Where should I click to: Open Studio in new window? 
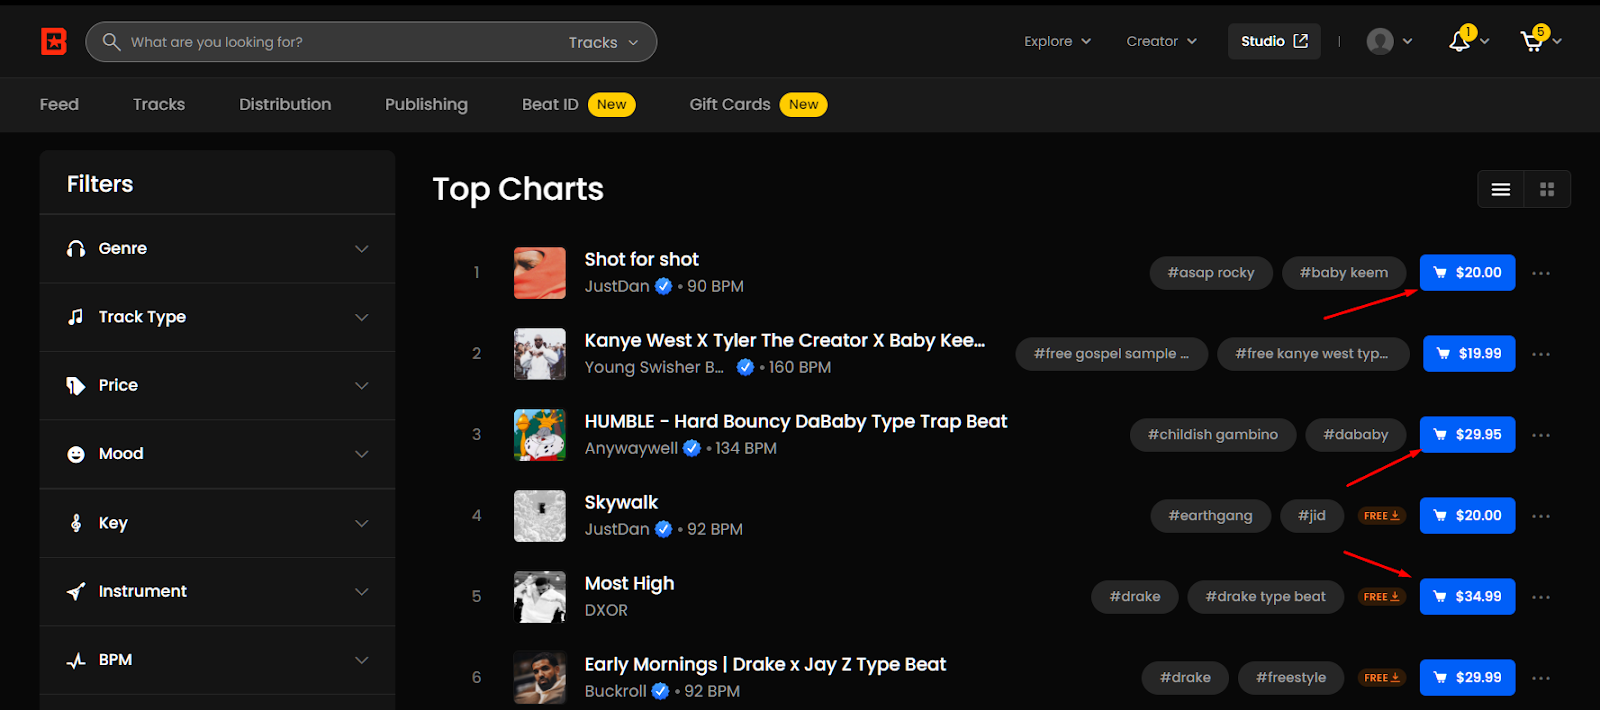pyautogui.click(x=1274, y=41)
